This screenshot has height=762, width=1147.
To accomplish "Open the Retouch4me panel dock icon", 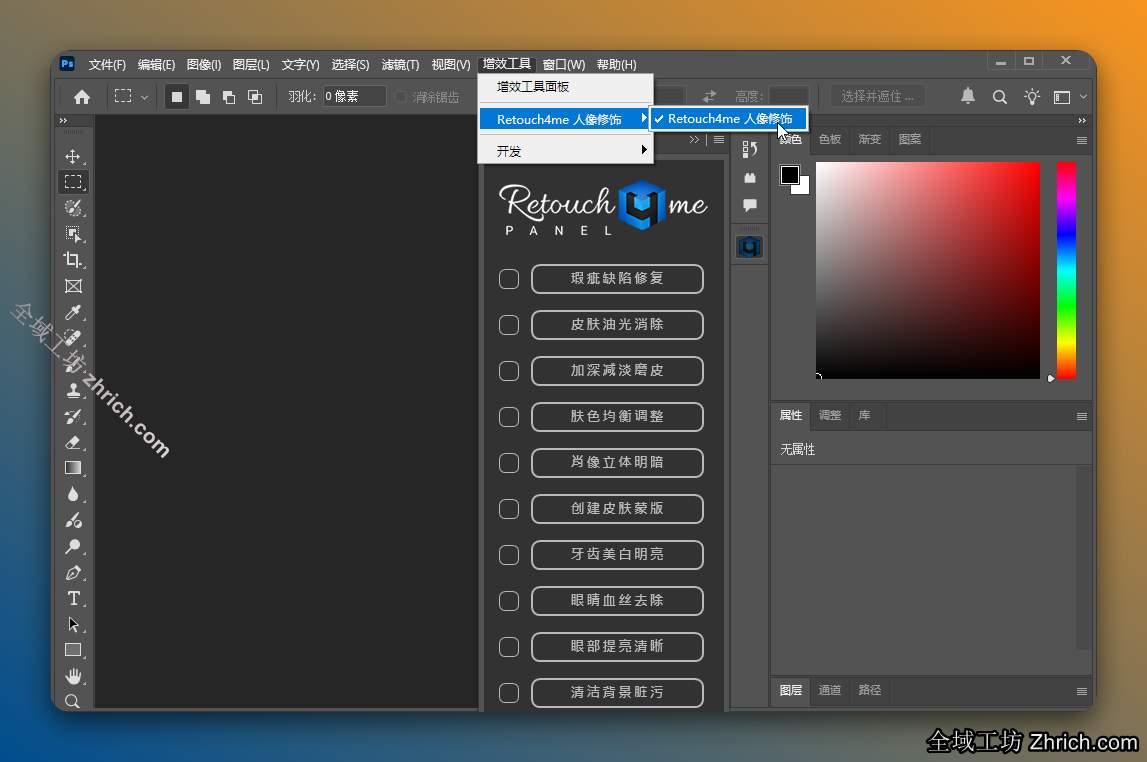I will (x=749, y=247).
